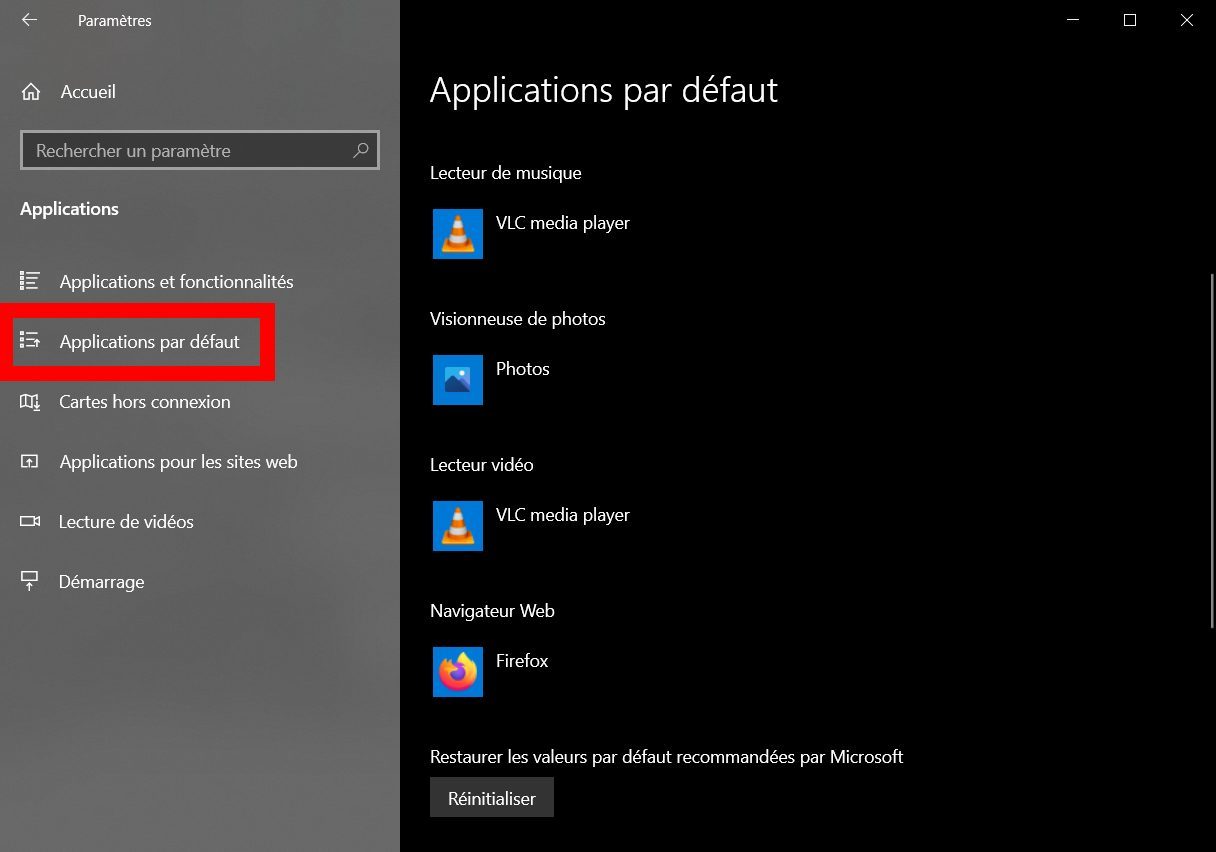Screen dimensions: 1216x852
Task: Change the VLC media player music default
Action: (x=563, y=223)
